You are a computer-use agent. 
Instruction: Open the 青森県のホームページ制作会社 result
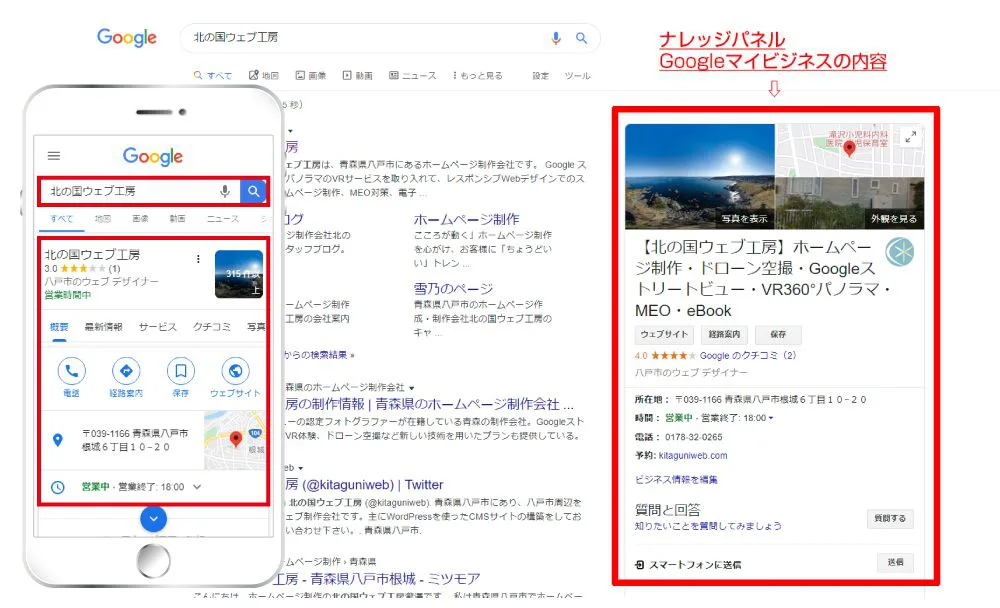click(x=429, y=404)
